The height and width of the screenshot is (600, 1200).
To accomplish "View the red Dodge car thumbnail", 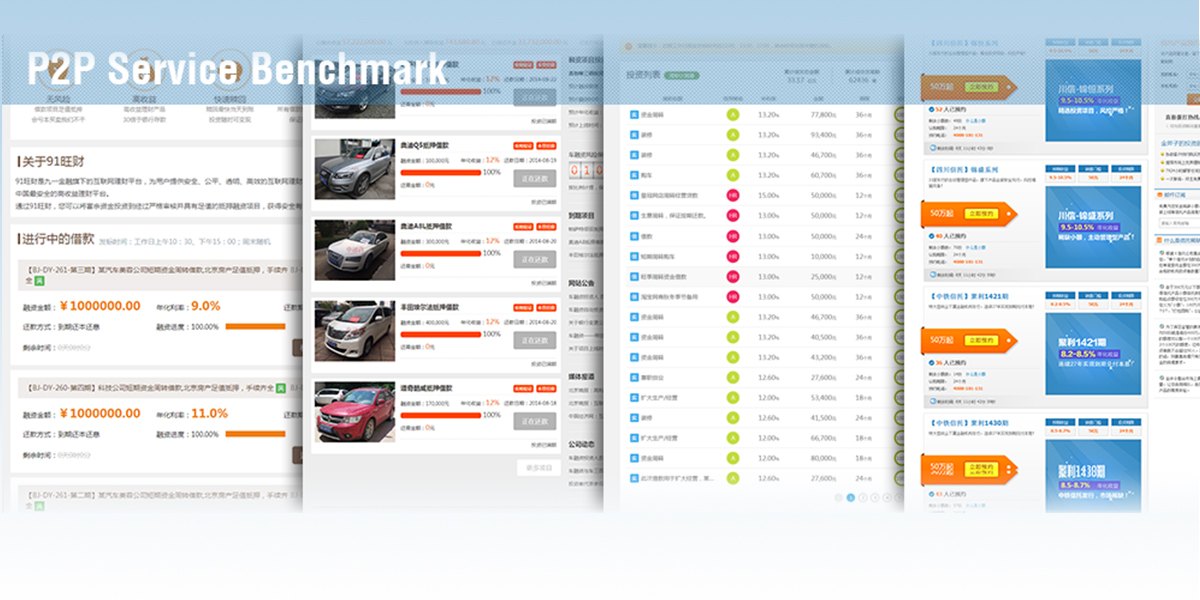I will 354,411.
